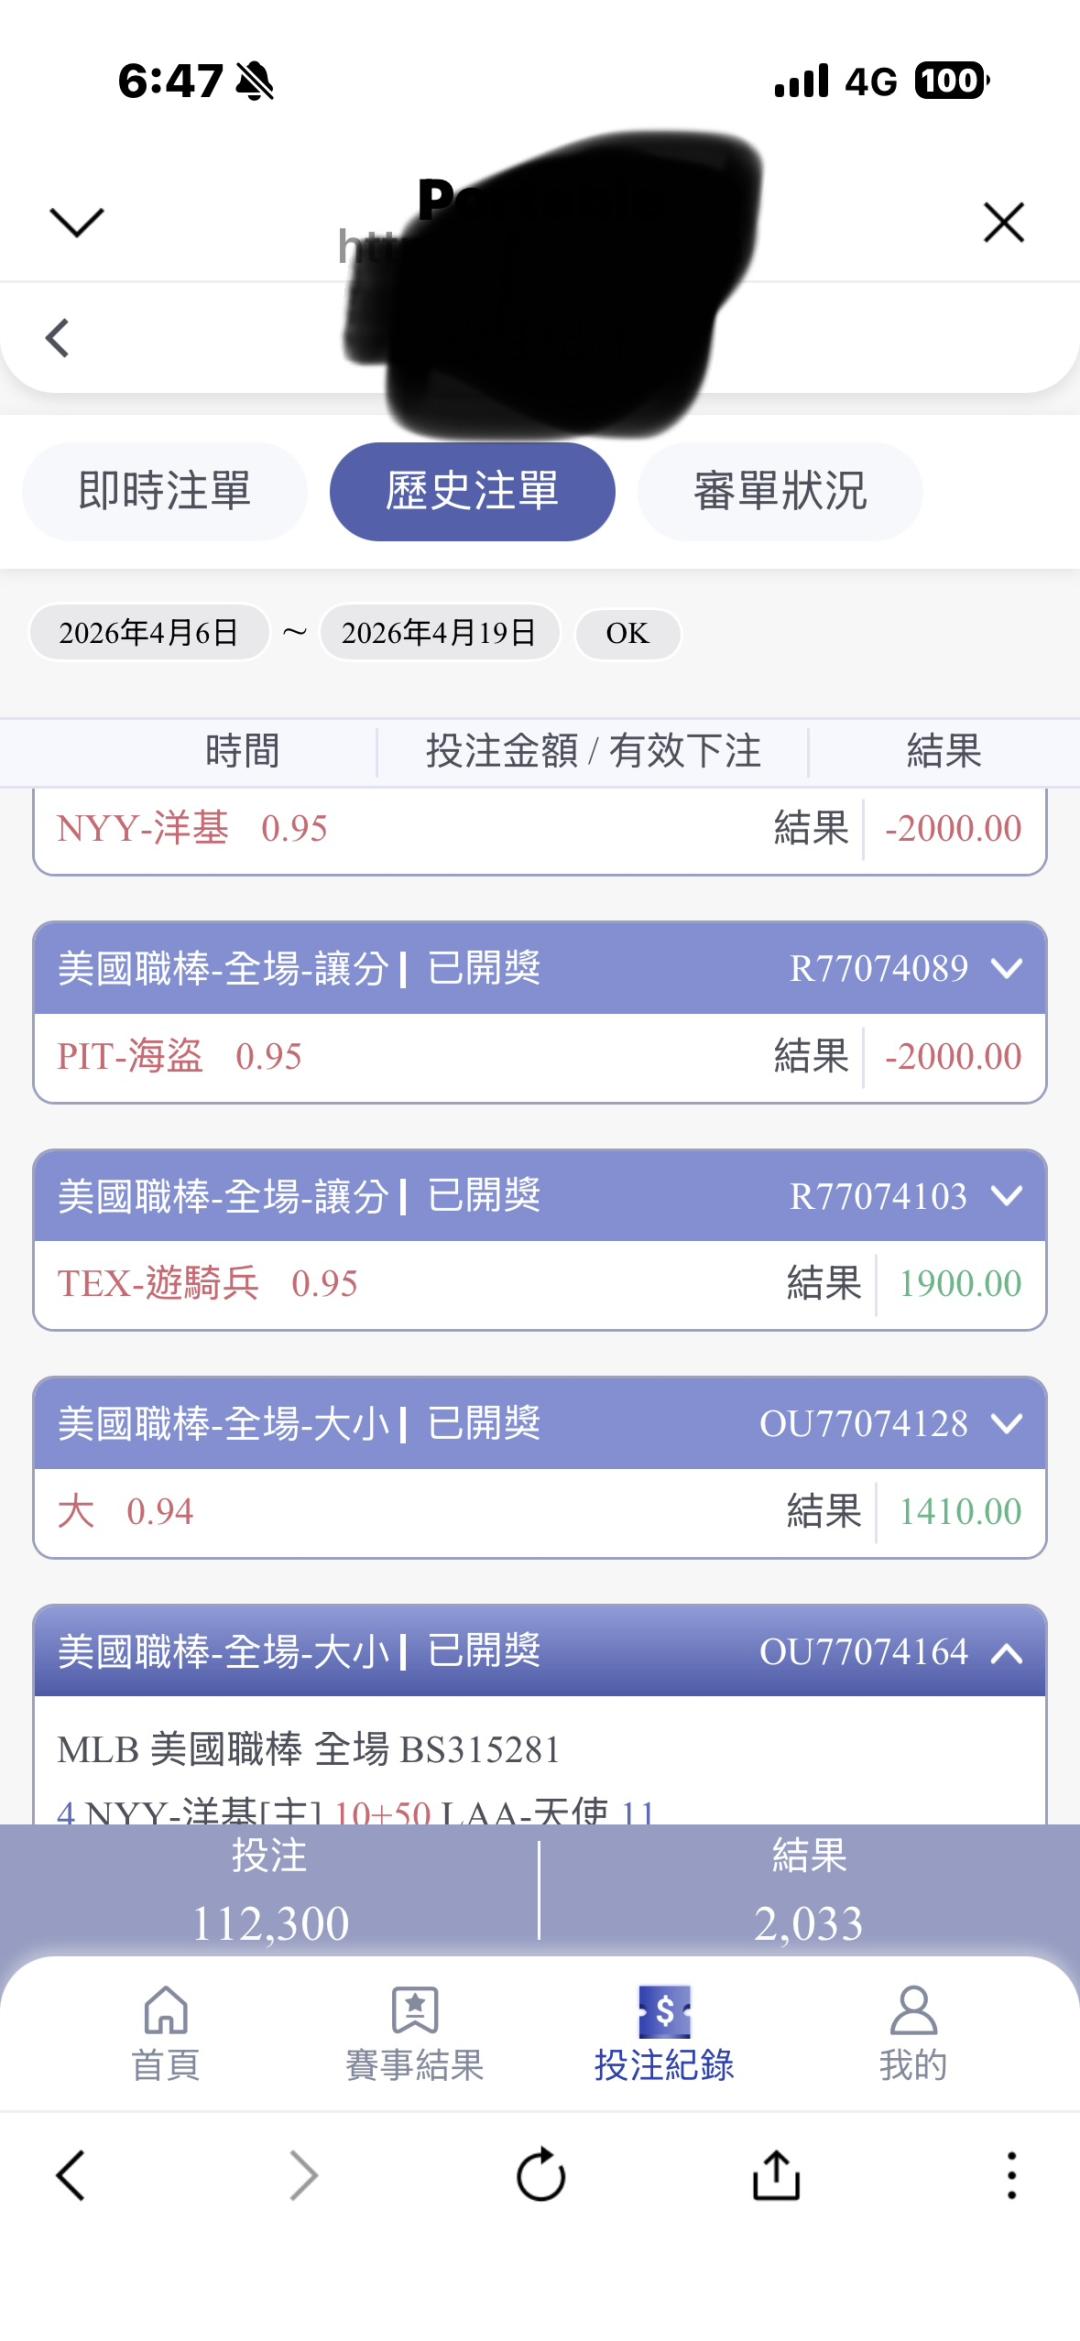Open the match results star icon
Image resolution: width=1080 pixels, height=2341 pixels.
(x=415, y=2010)
